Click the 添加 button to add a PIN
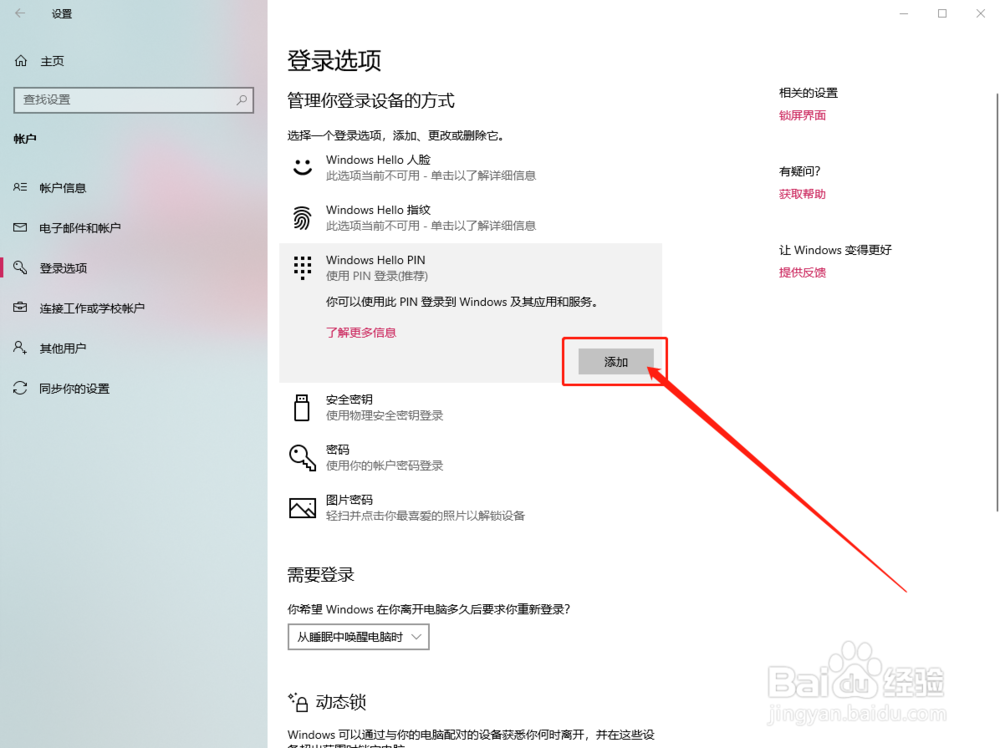The image size is (1000, 748). coord(616,362)
